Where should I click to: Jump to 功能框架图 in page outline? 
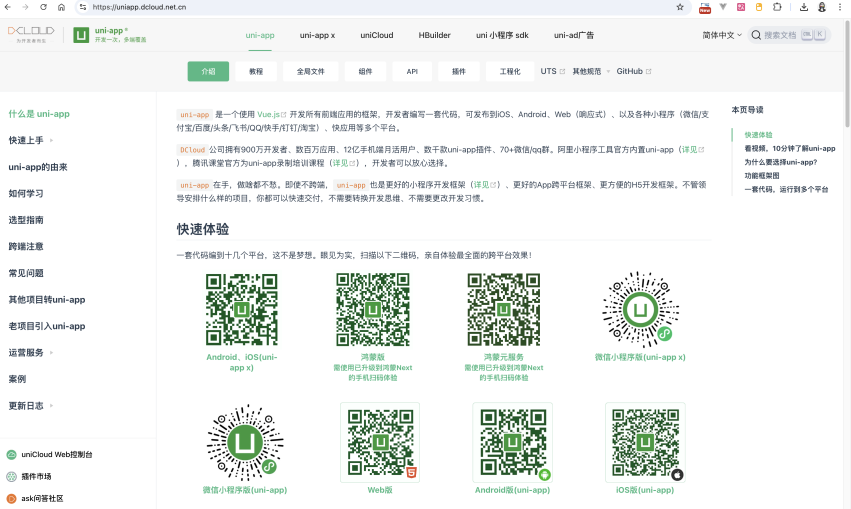765,175
